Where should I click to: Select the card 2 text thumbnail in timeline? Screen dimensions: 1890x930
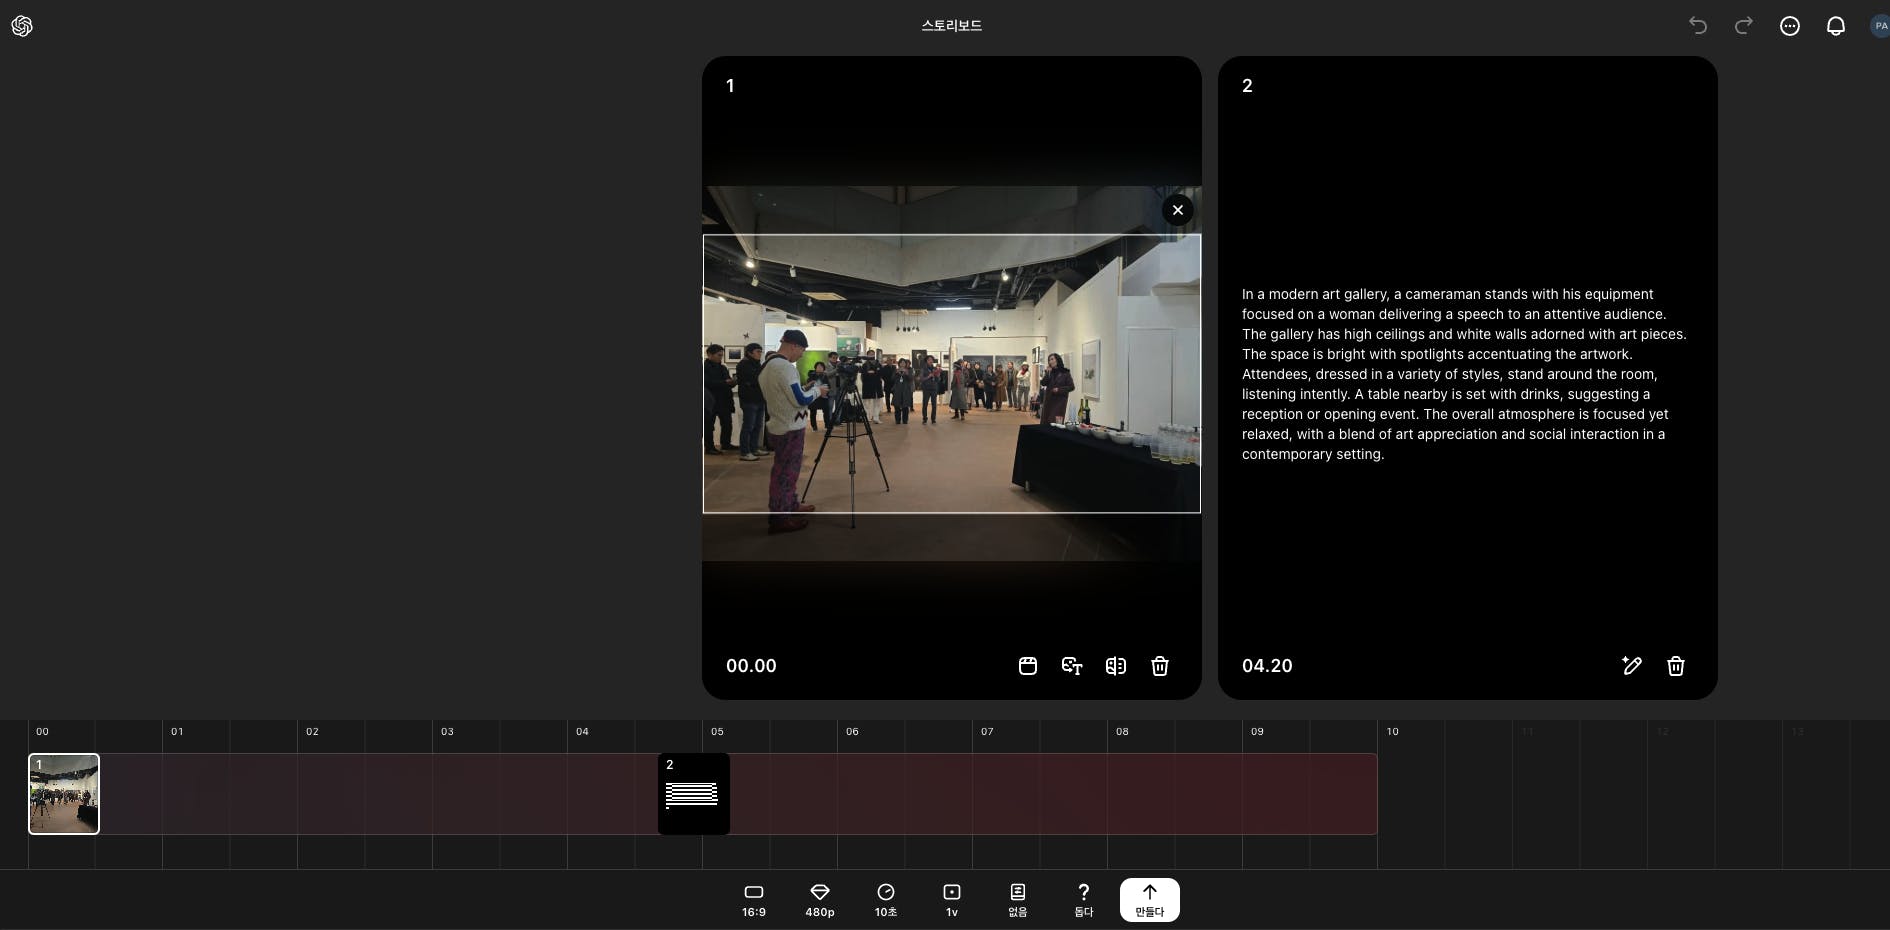coord(693,794)
